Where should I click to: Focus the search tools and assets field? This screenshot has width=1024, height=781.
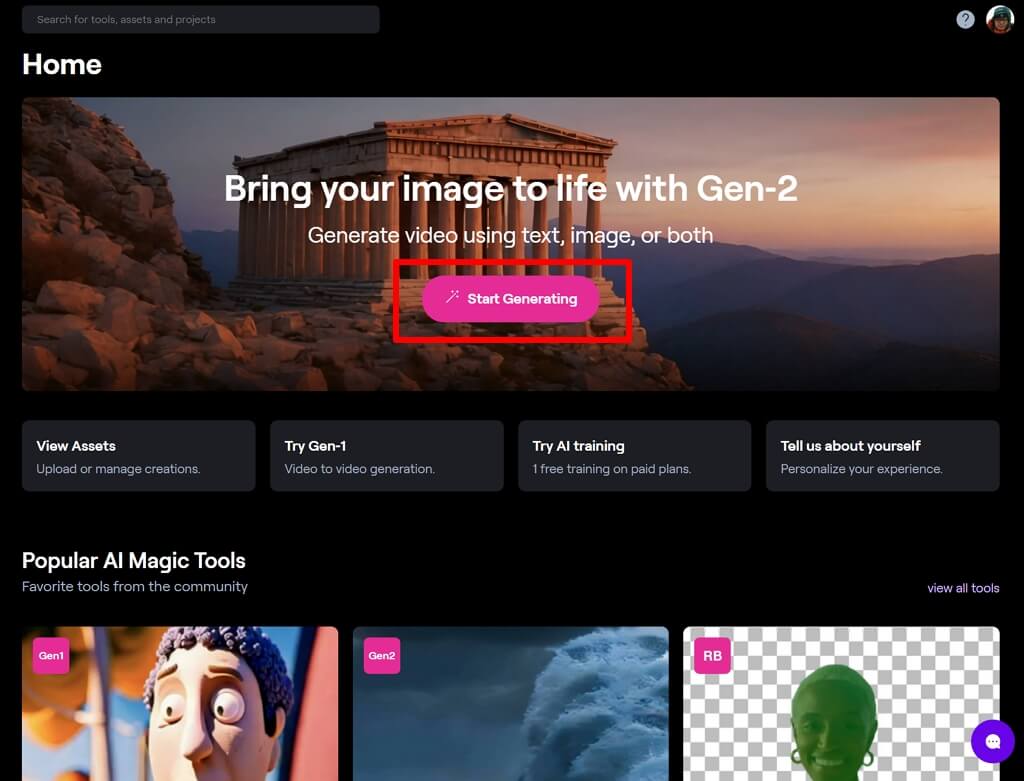(x=200, y=19)
